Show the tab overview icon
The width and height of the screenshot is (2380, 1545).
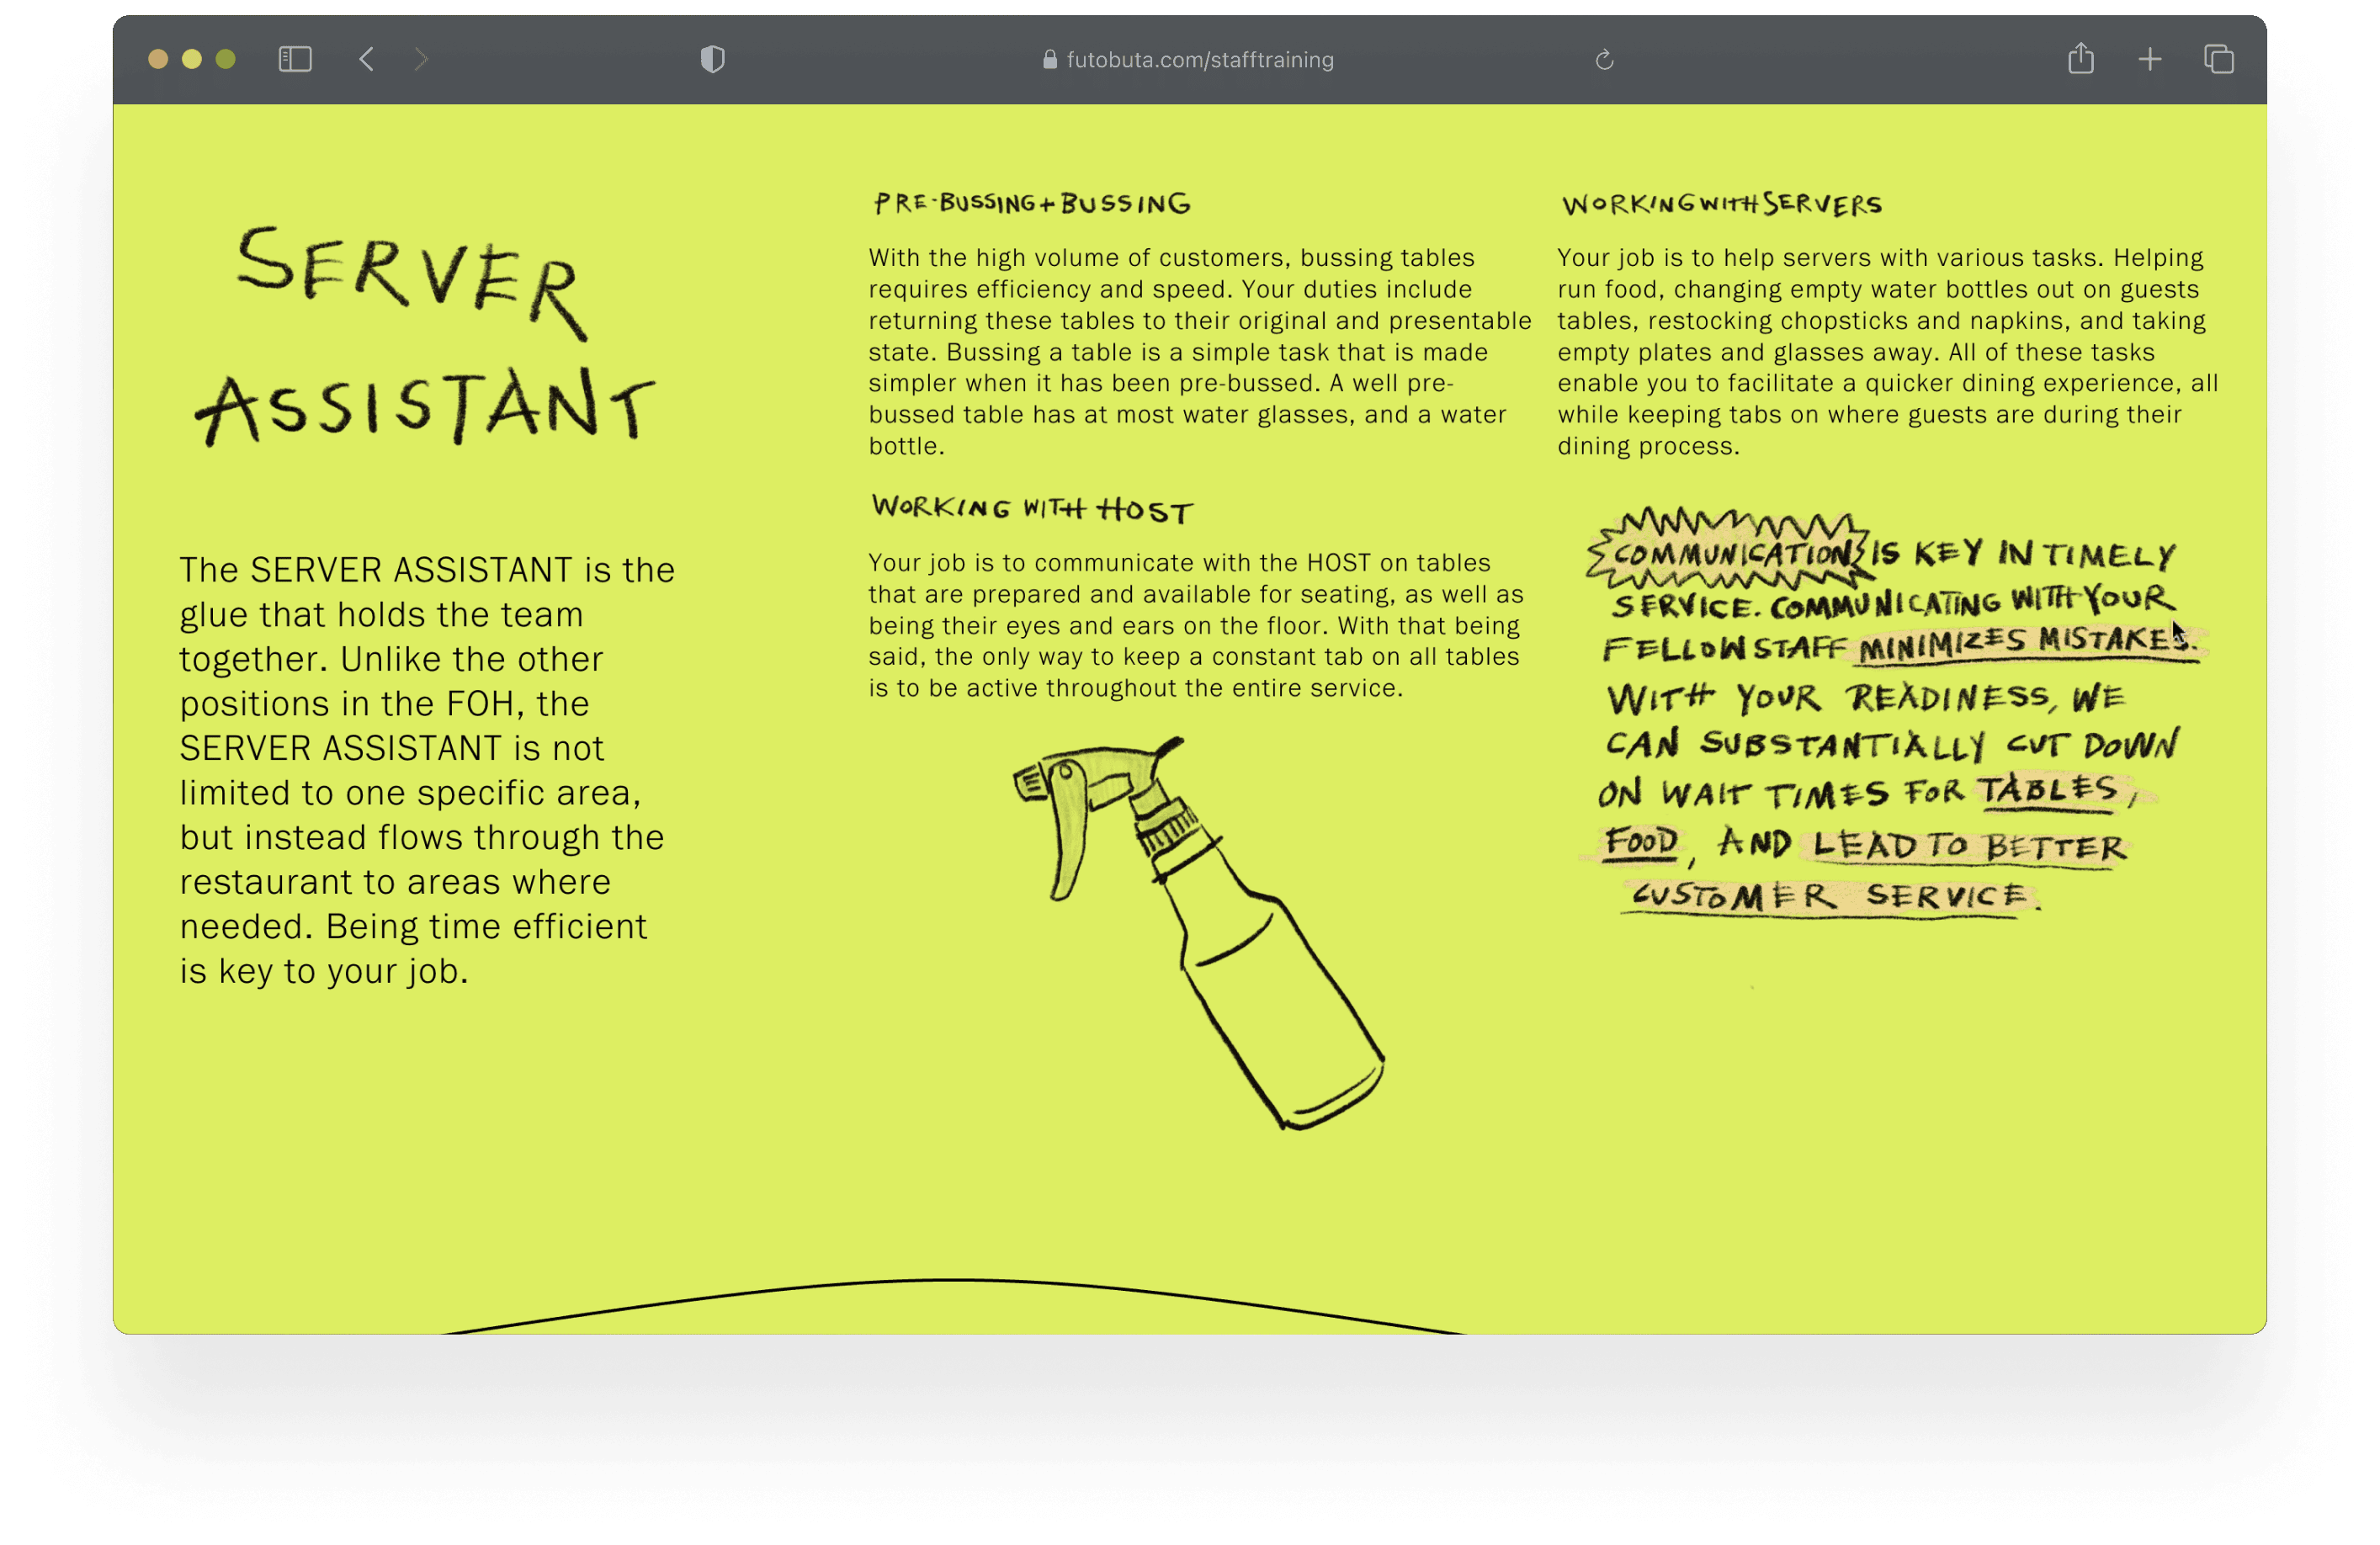click(x=2218, y=60)
